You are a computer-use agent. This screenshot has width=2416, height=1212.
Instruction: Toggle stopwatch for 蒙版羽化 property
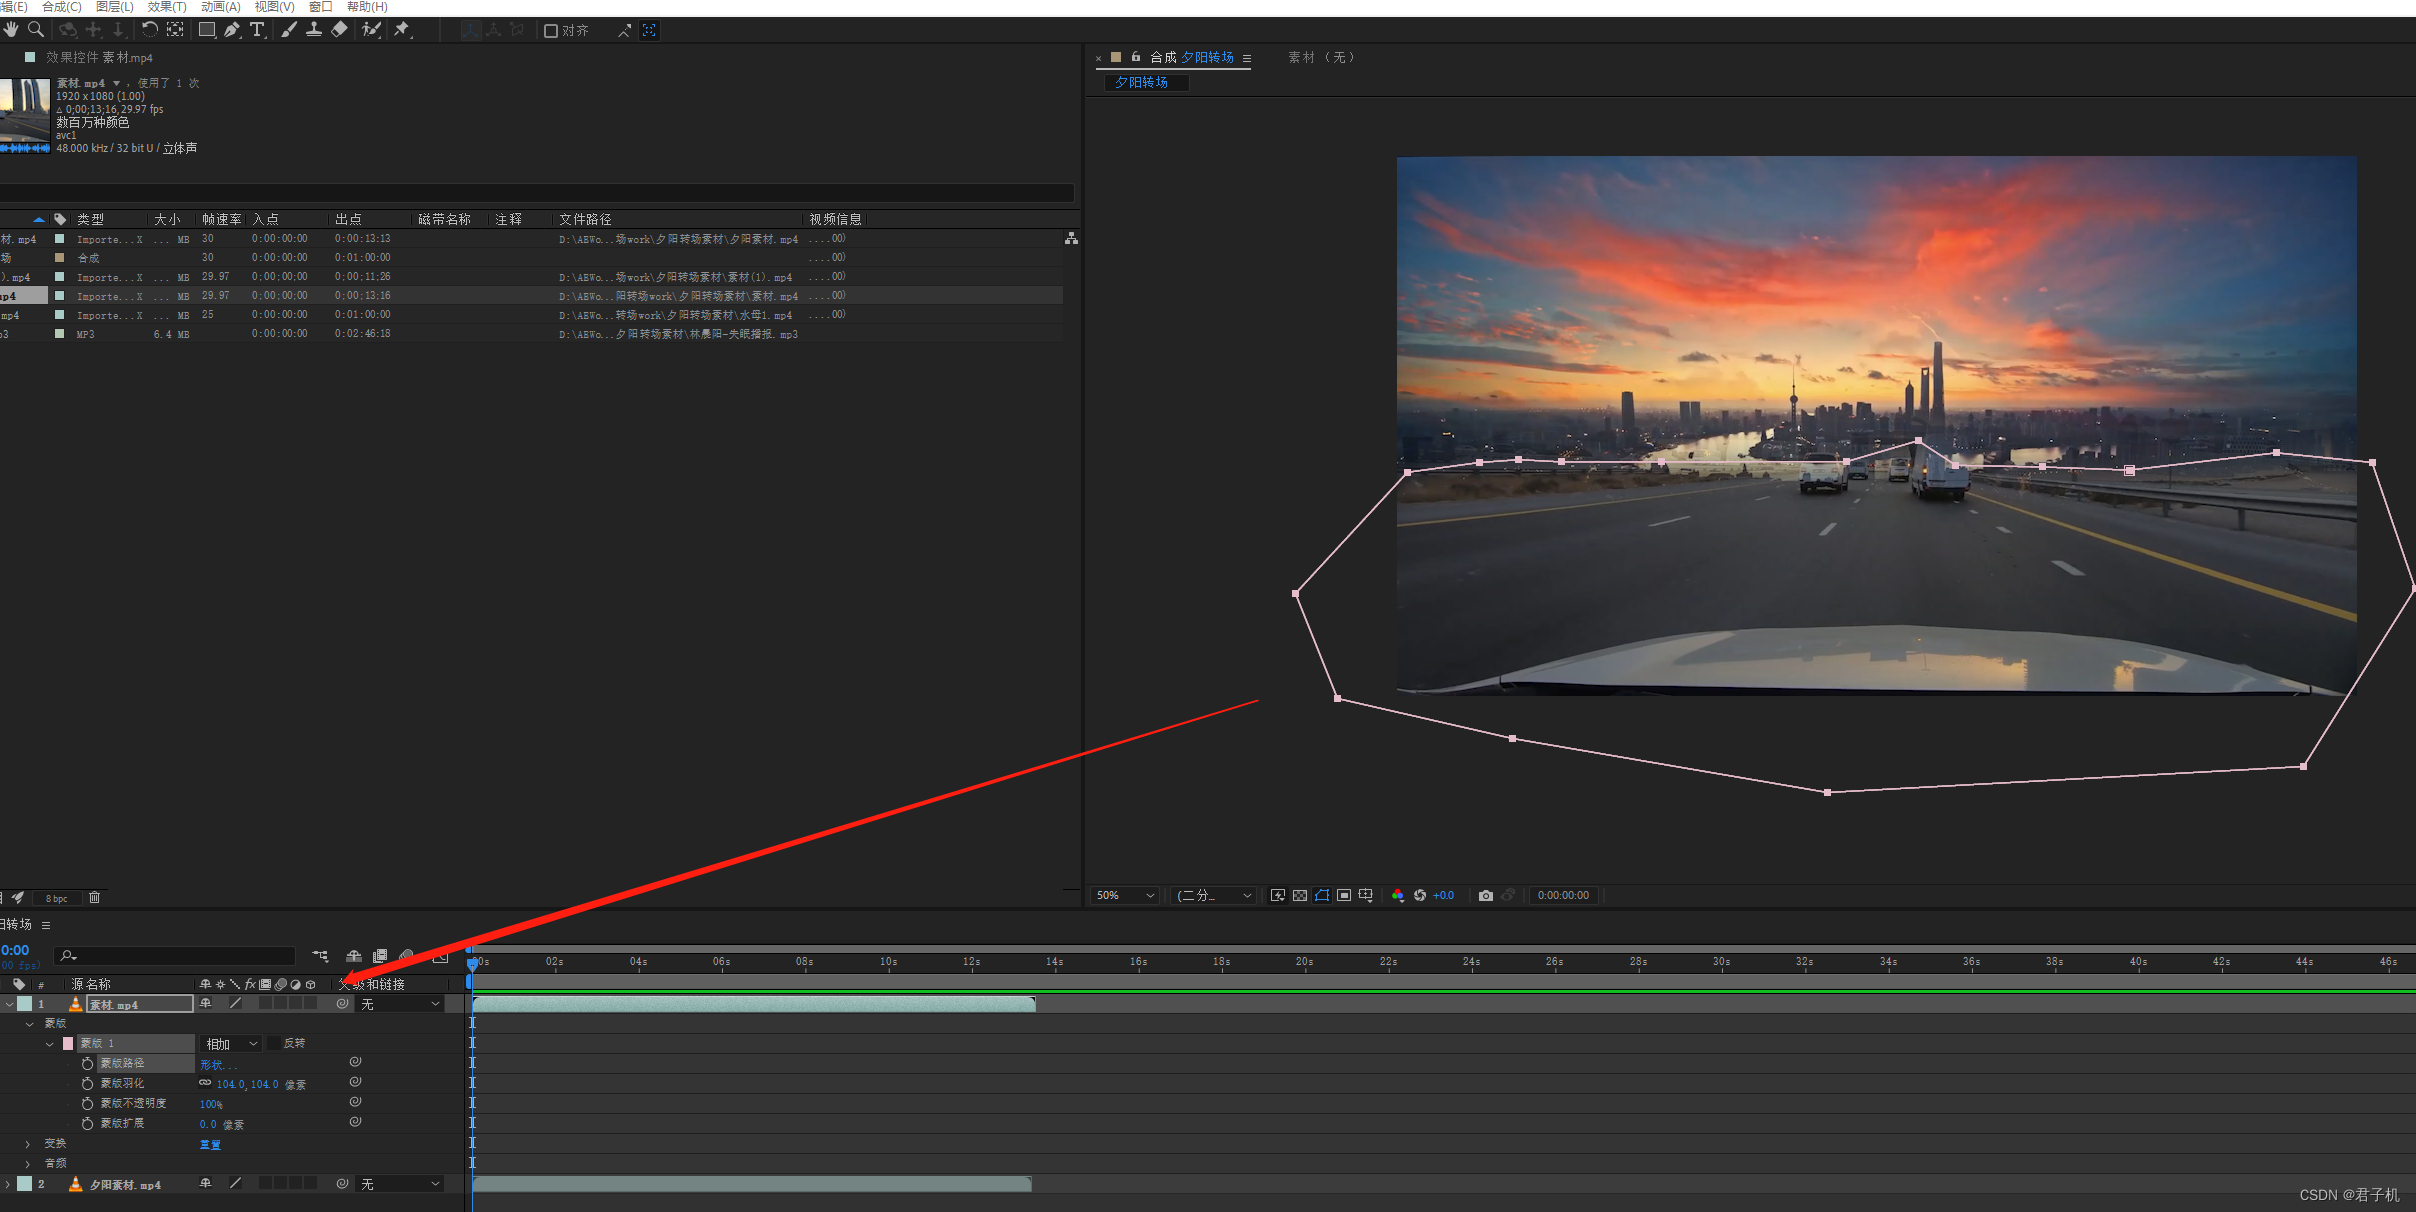[88, 1083]
